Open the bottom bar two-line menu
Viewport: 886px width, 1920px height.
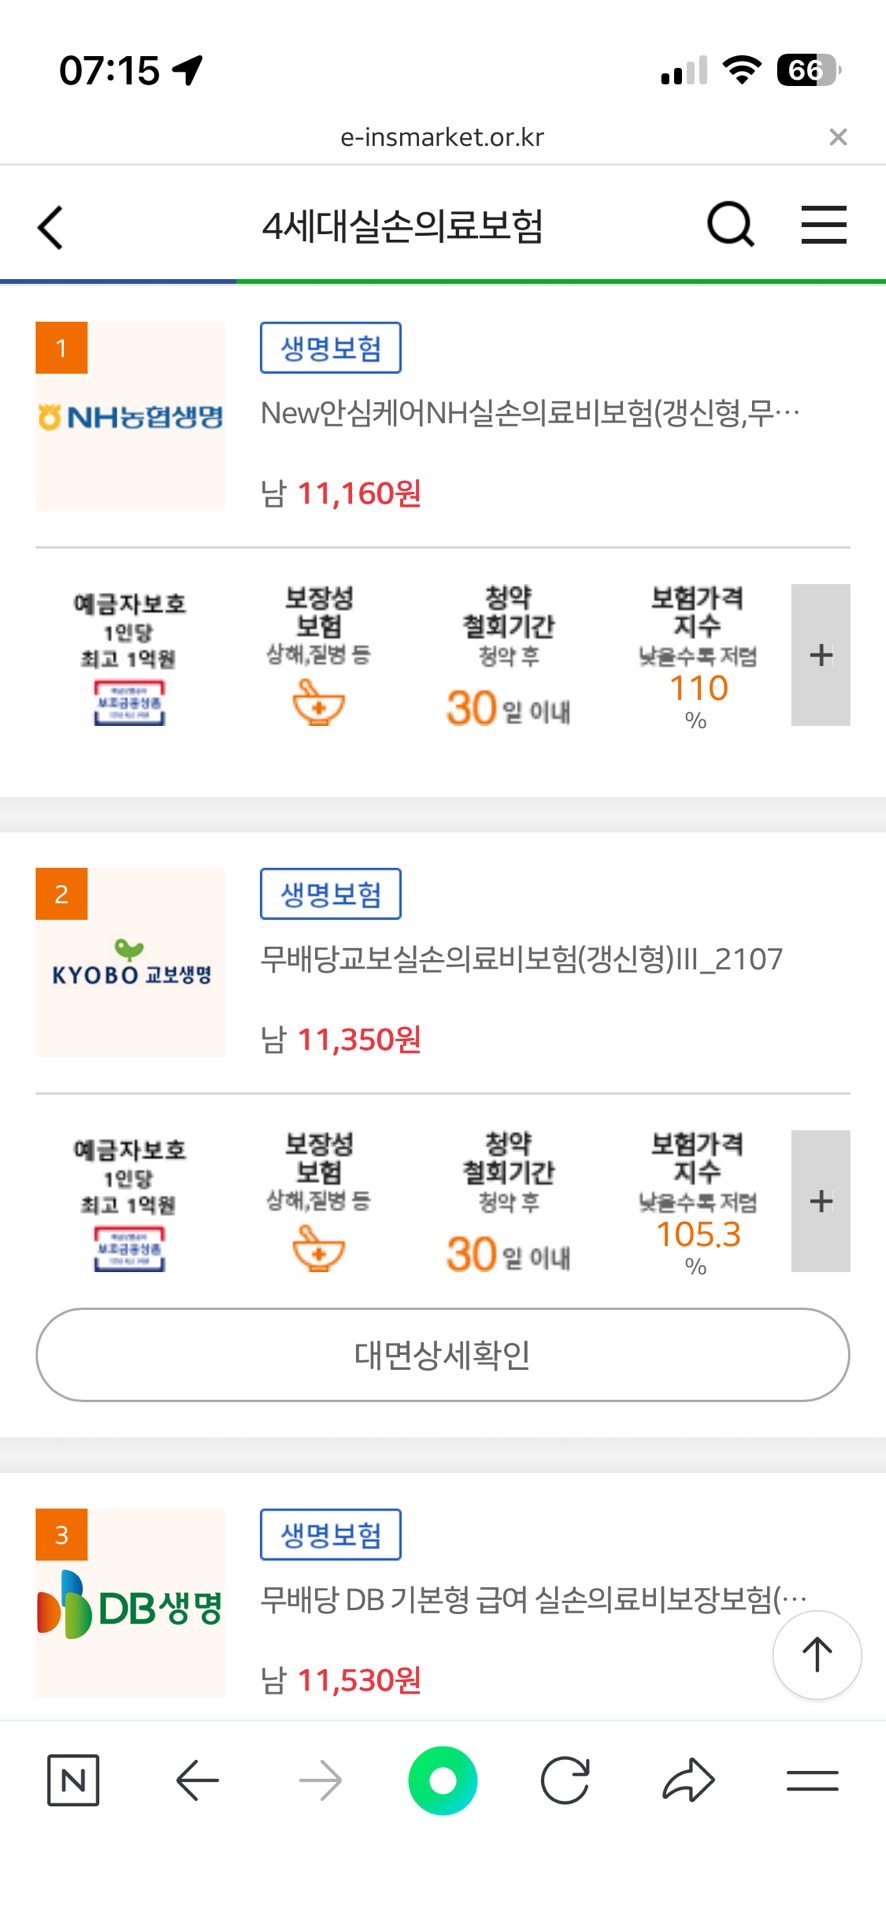[x=812, y=1780]
